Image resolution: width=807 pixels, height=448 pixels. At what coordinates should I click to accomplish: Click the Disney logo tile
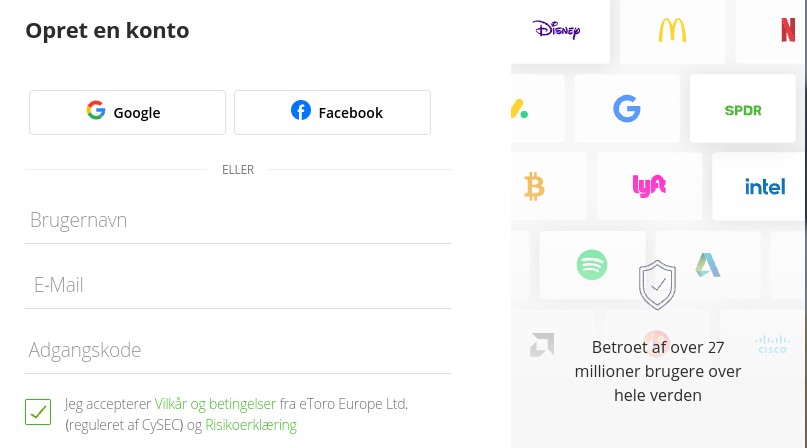point(557,31)
